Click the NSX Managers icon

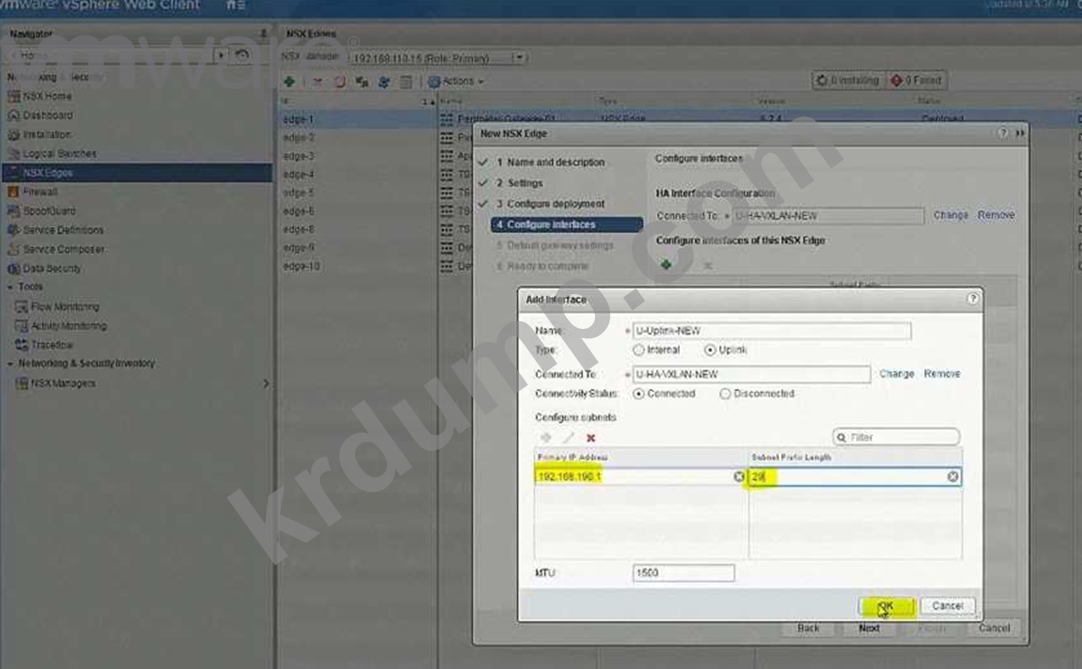[x=21, y=383]
